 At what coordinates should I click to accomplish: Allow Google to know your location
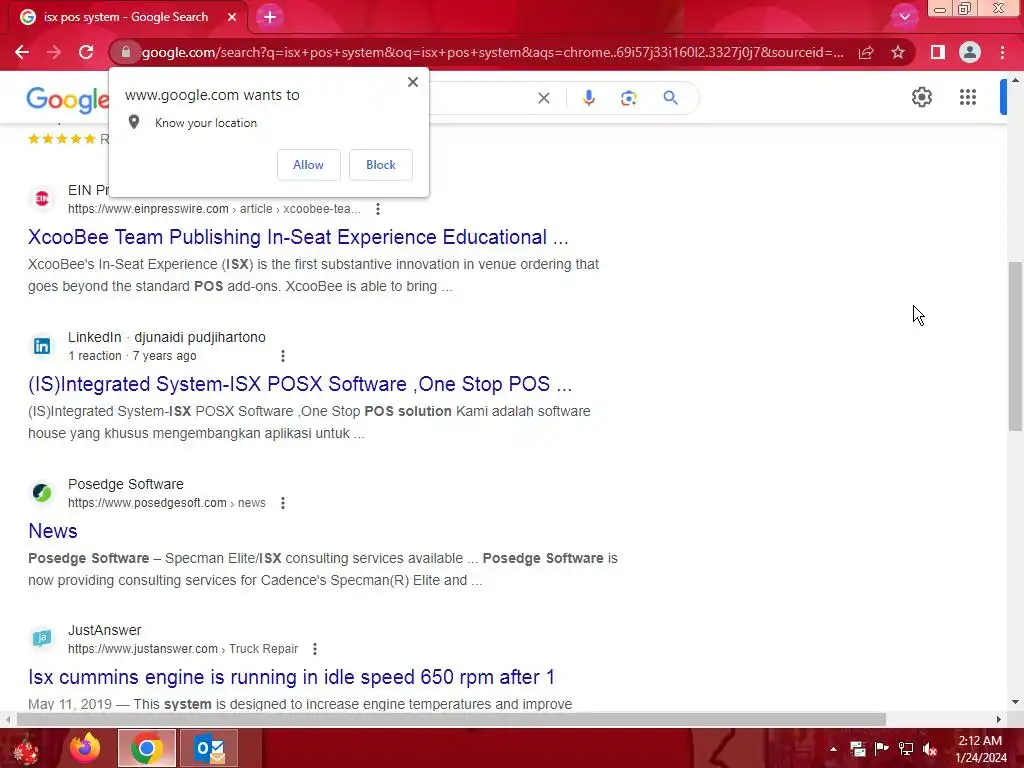click(x=308, y=165)
